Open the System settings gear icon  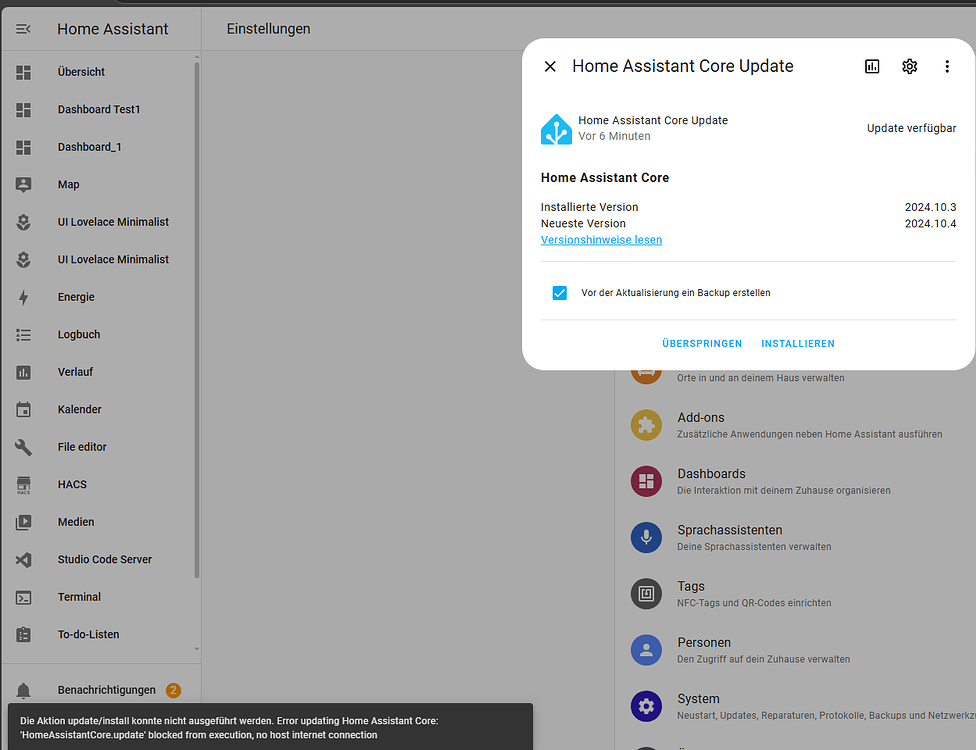(646, 706)
